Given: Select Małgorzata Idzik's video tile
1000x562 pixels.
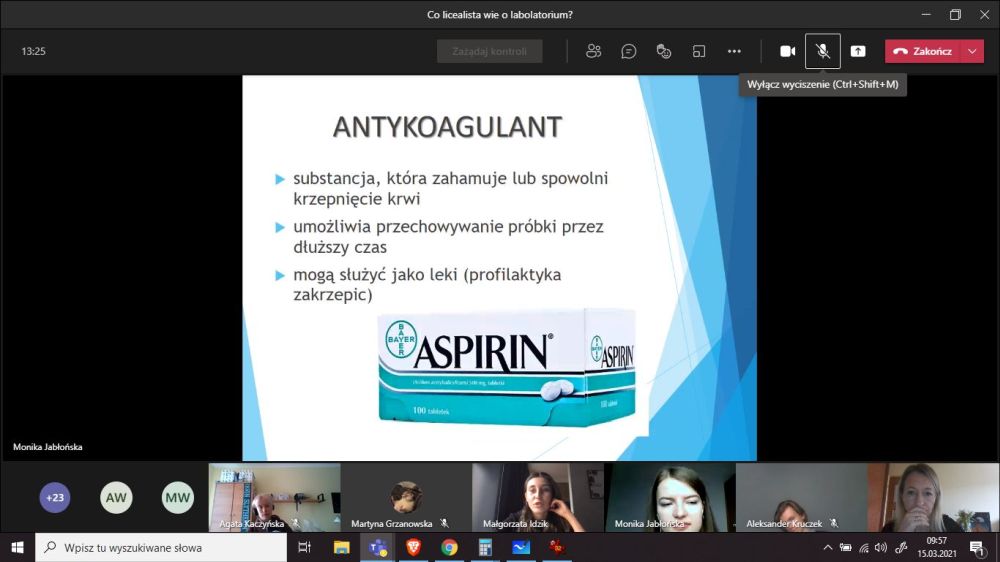Looking at the screenshot, I should tap(538, 498).
